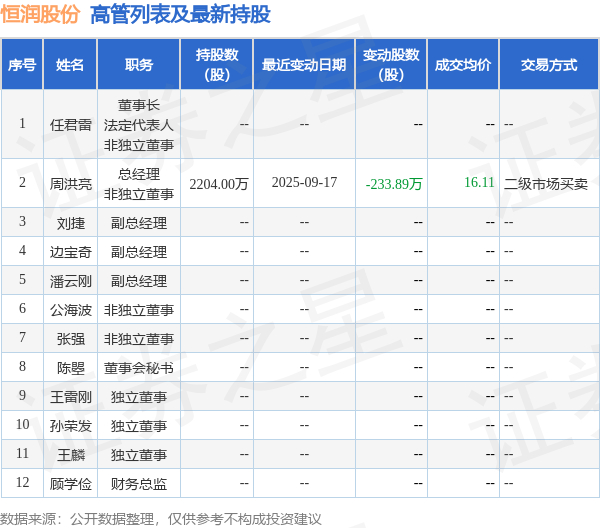The height and width of the screenshot is (528, 600).
Task: Click 独立董事 in 王麟's row
Action: click(x=139, y=455)
